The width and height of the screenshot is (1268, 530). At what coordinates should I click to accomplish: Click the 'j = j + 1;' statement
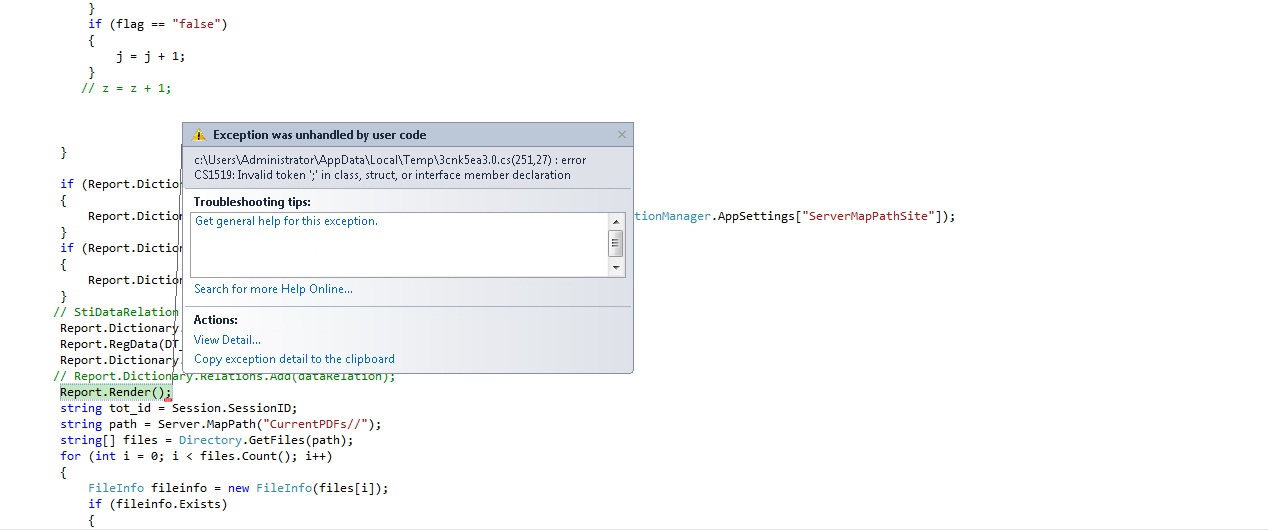(151, 56)
